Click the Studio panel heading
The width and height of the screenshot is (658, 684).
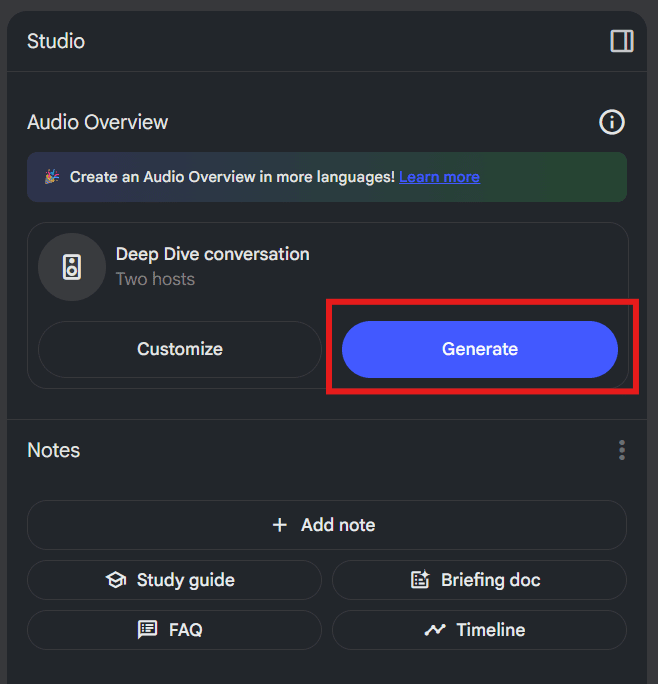(56, 41)
